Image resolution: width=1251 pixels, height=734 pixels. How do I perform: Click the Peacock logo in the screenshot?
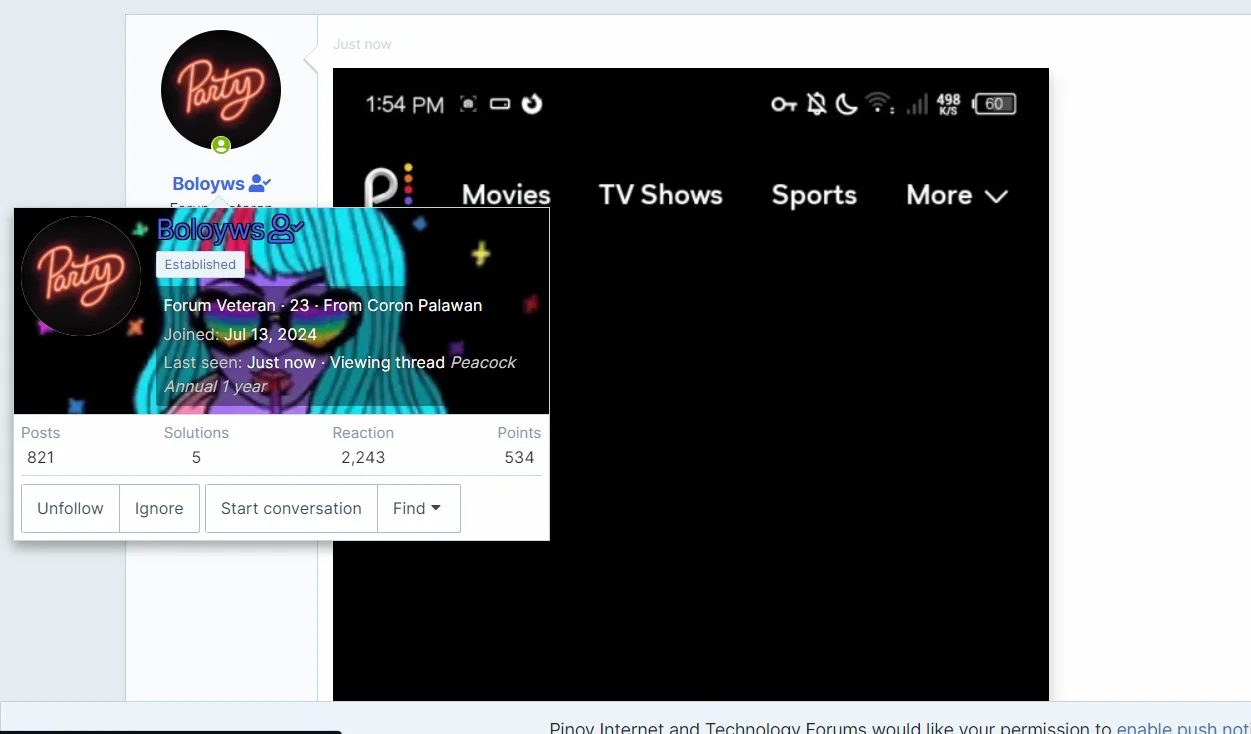[x=388, y=188]
